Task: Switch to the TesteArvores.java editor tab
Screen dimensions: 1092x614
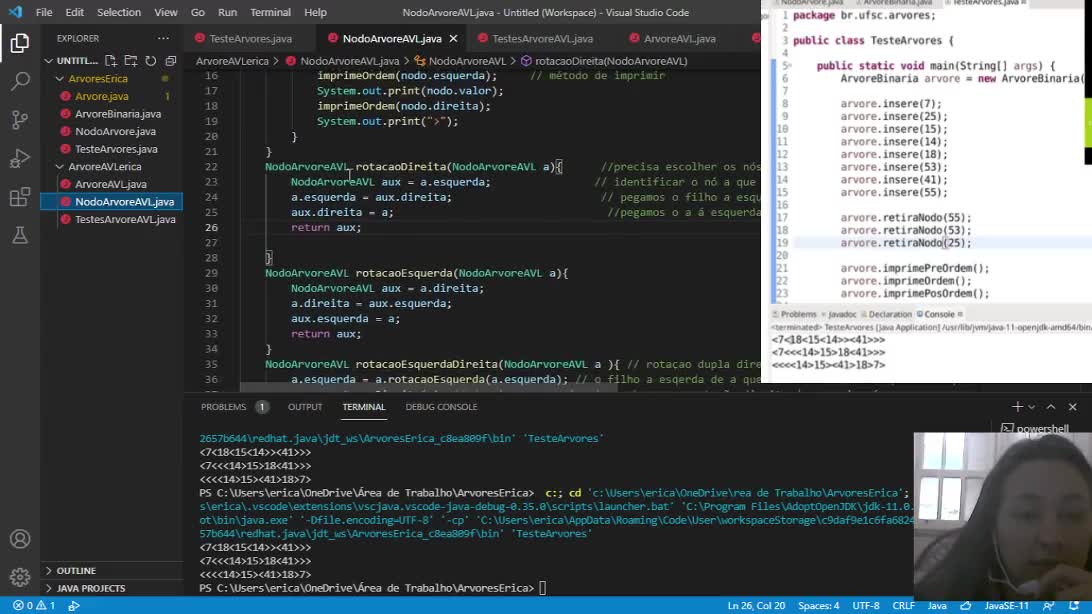Action: pyautogui.click(x=250, y=38)
